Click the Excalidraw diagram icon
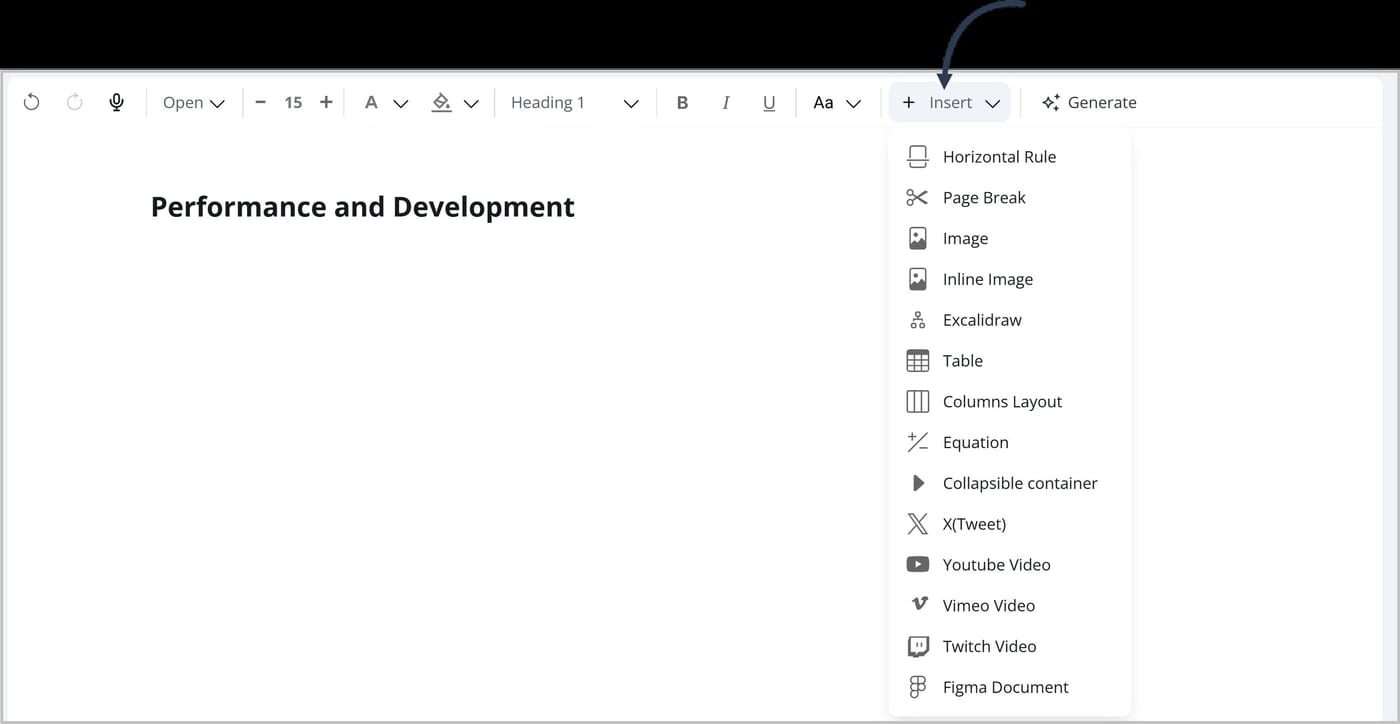 click(x=917, y=320)
